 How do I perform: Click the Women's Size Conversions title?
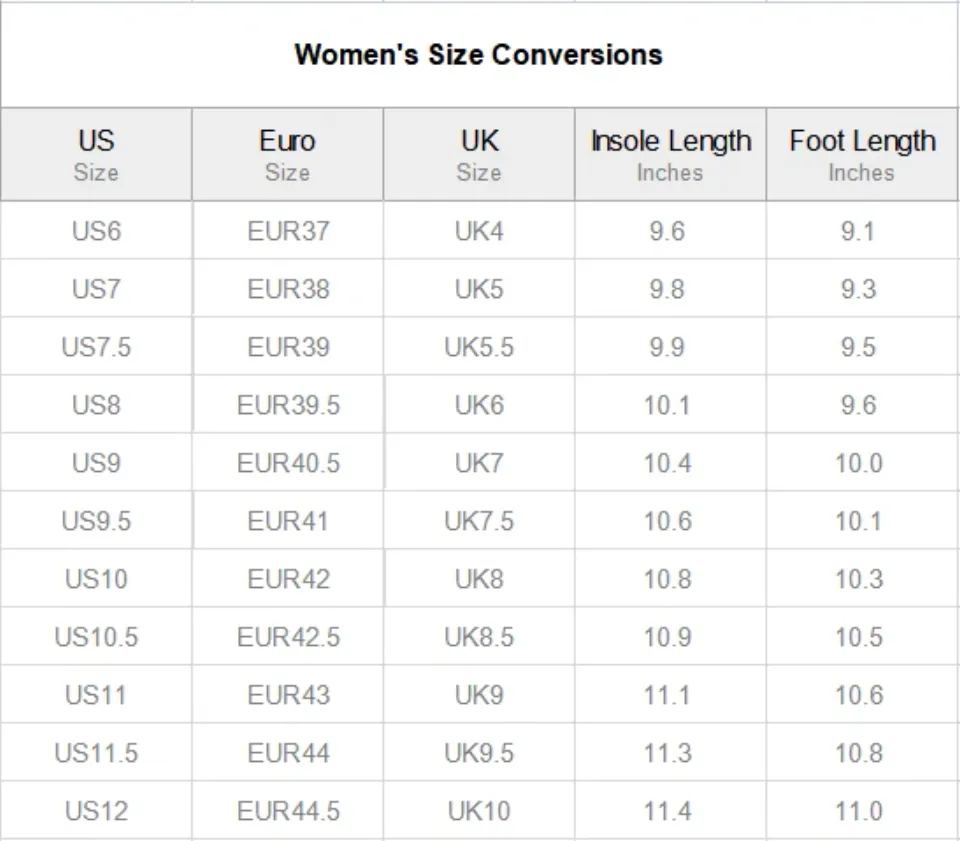coord(478,54)
